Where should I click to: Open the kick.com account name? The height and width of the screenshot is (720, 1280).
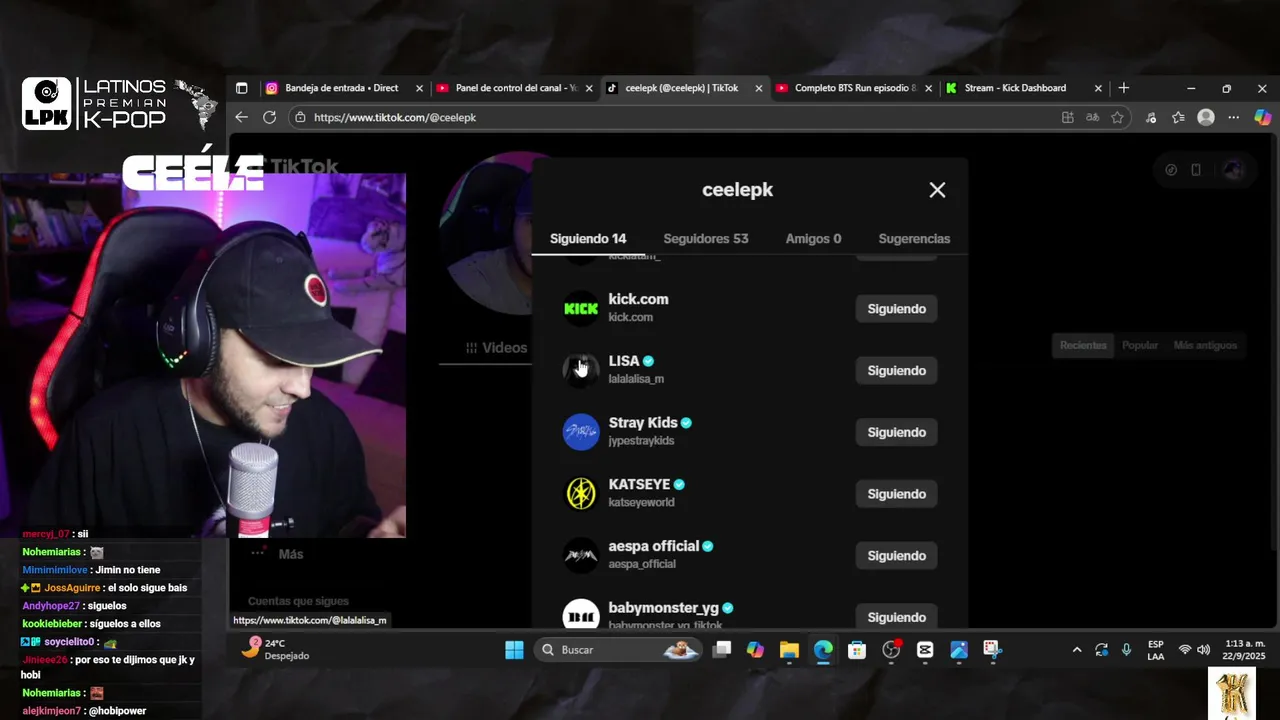pyautogui.click(x=638, y=299)
